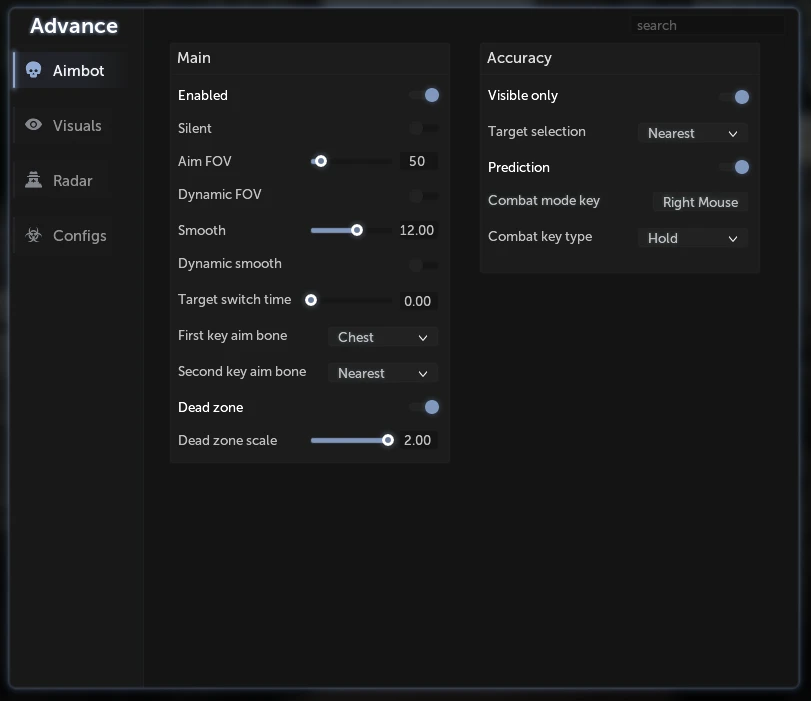
Task: Click the Dead zone scale value 2.00
Action: [418, 440]
